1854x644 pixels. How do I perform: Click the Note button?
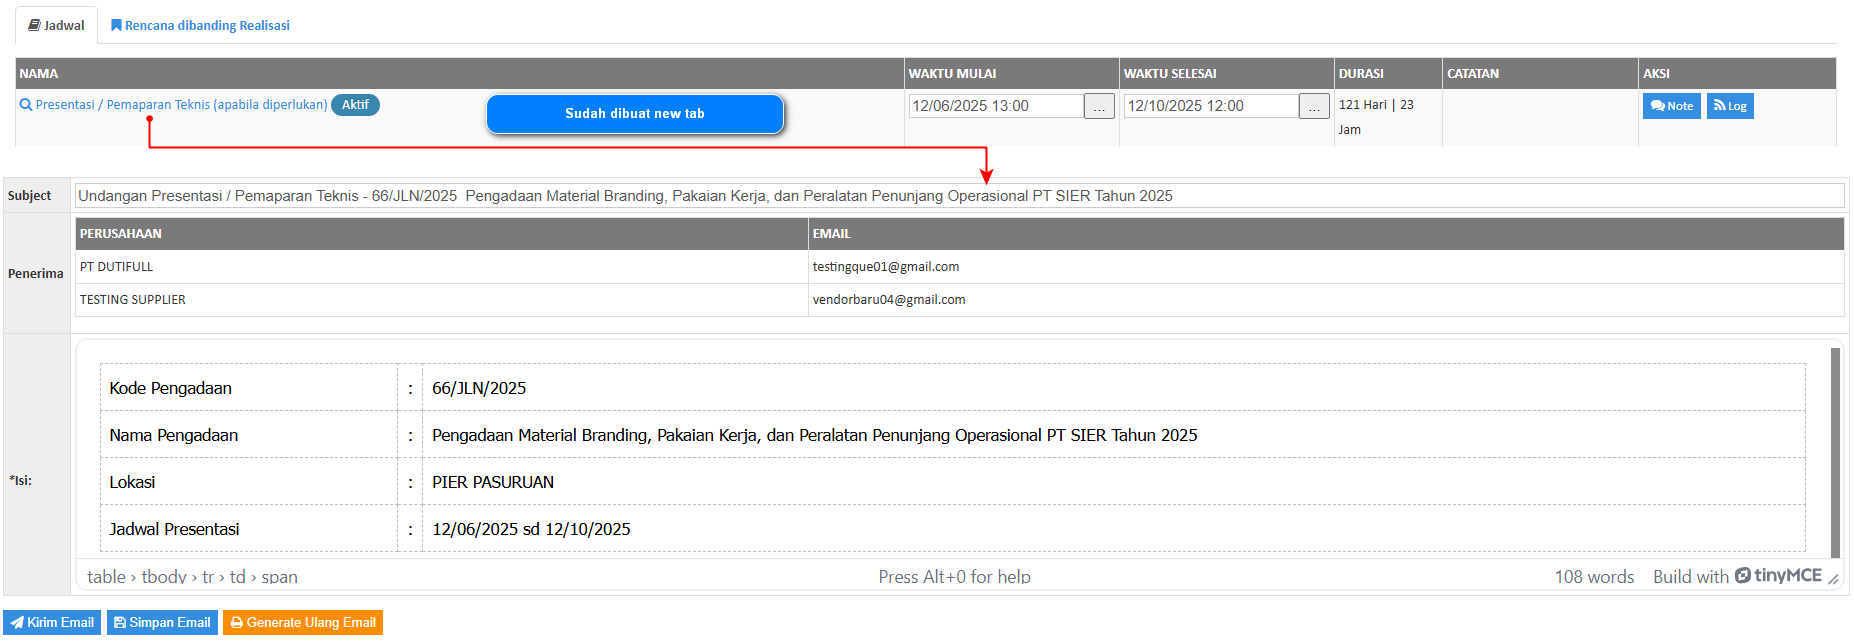tap(1671, 106)
